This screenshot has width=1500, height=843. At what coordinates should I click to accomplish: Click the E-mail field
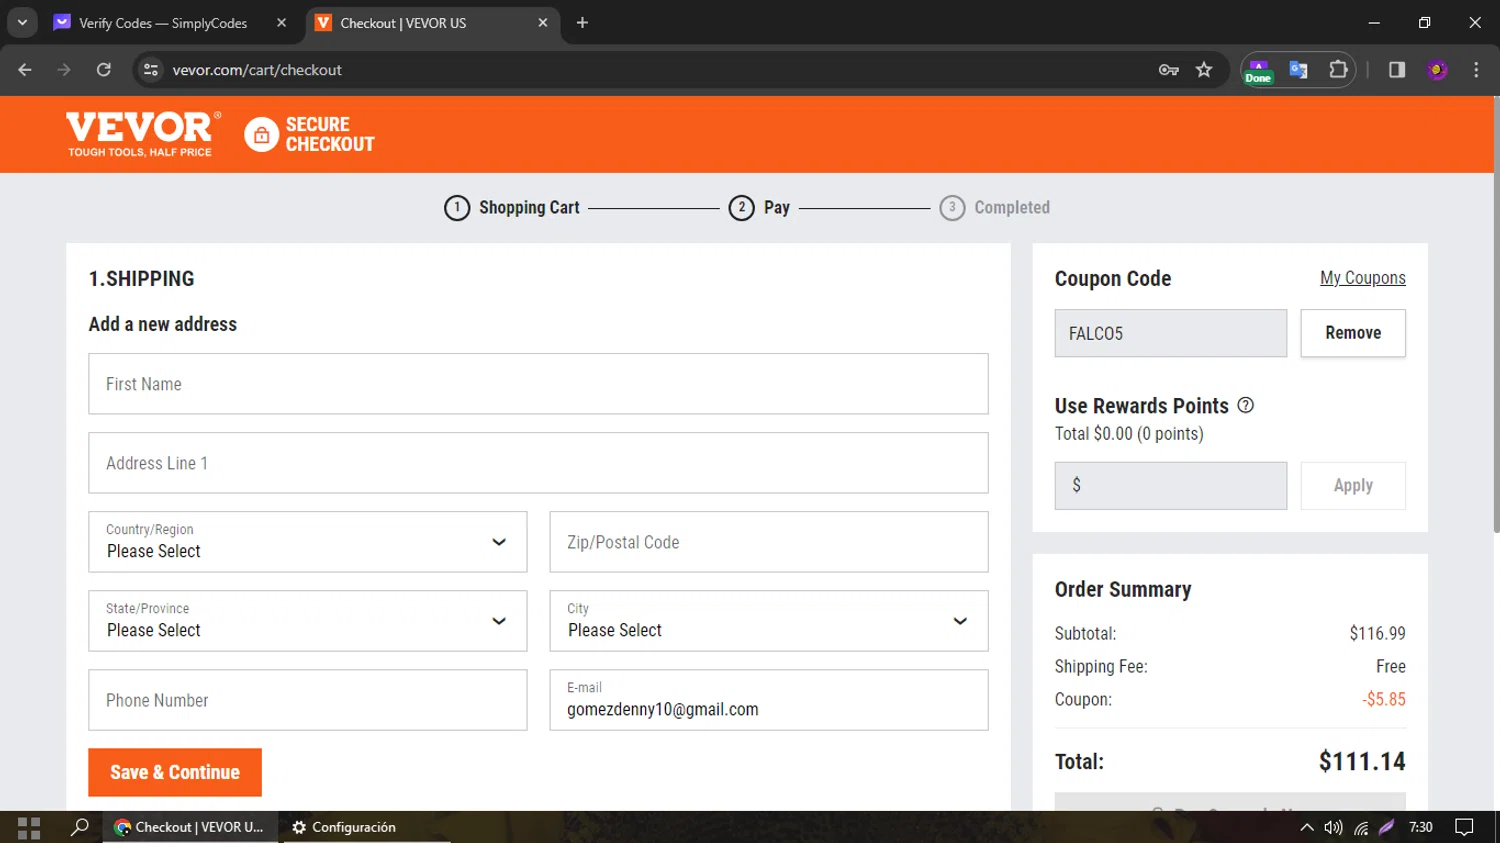769,700
